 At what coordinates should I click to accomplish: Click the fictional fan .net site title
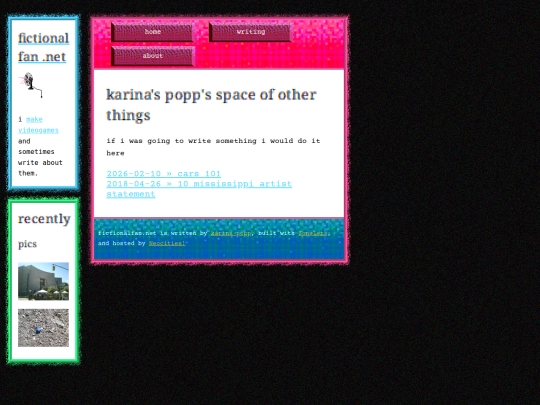click(43, 47)
